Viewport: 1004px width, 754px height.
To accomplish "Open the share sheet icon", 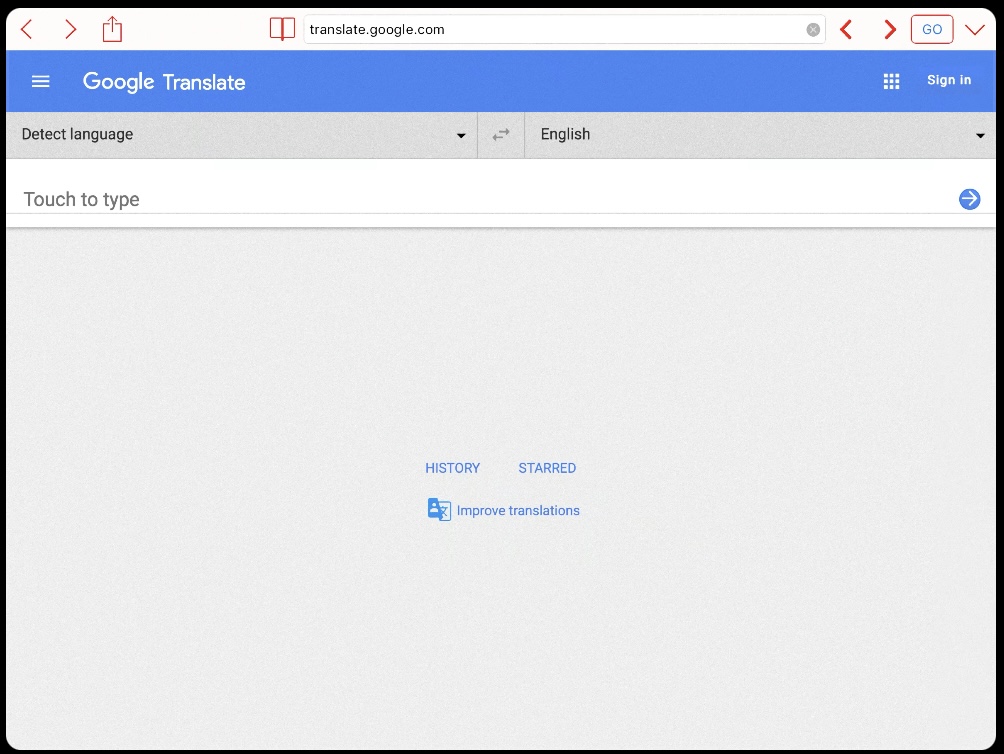I will pyautogui.click(x=112, y=29).
